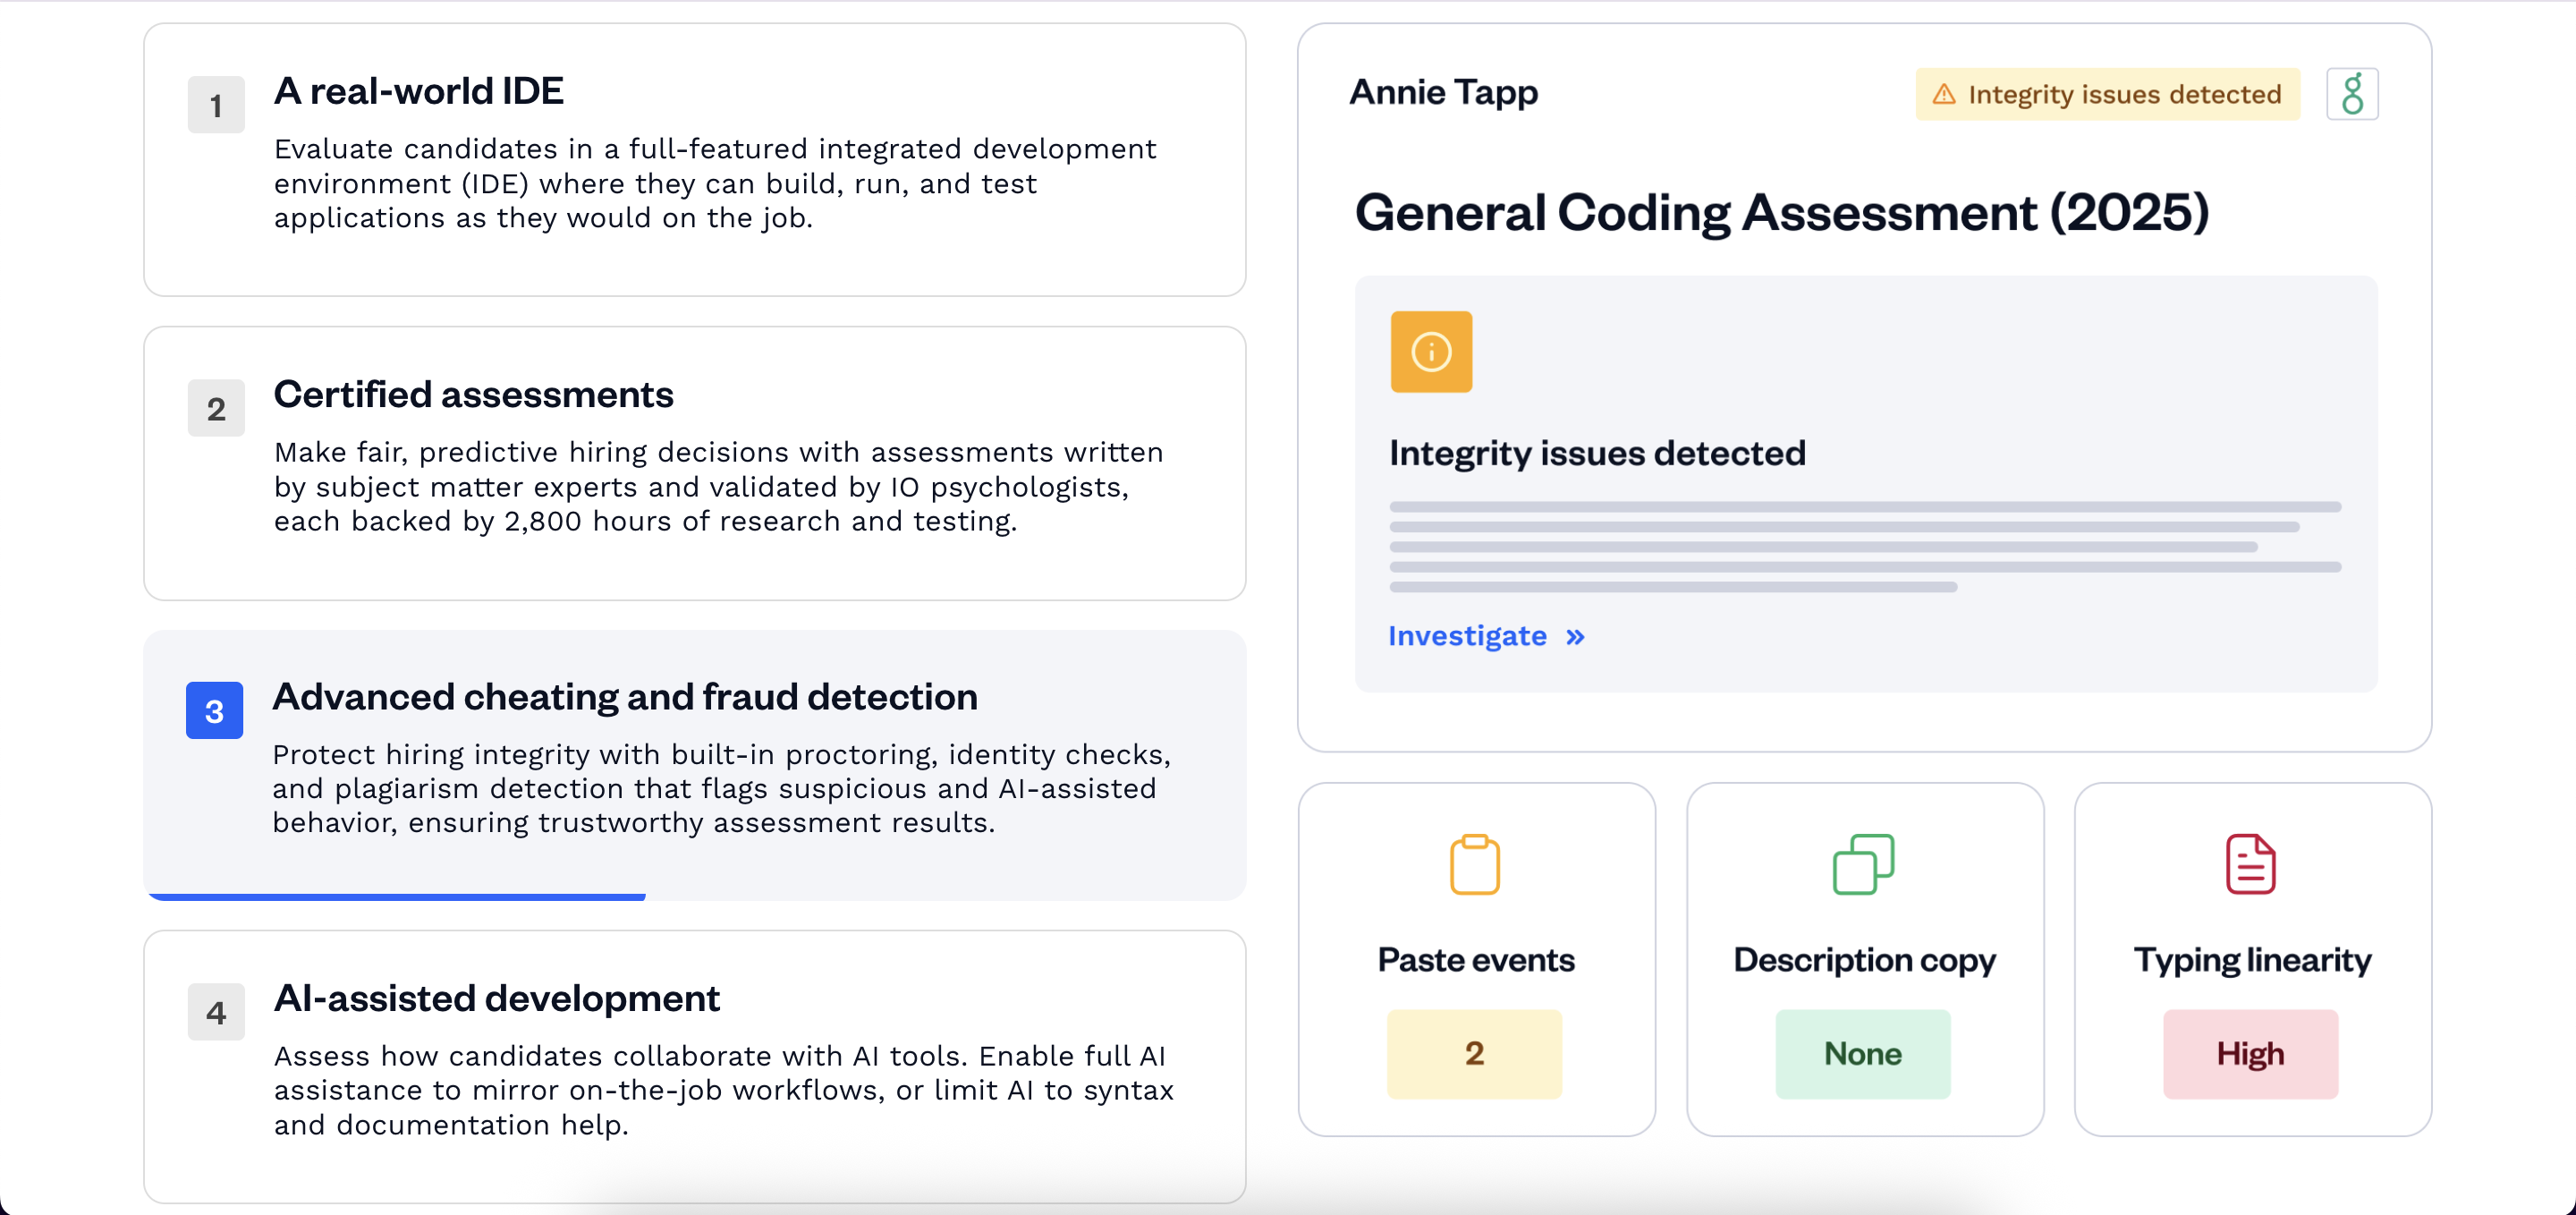Click the 'General Coding Assessment (2025)' heading
Viewport: 2576px width, 1215px height.
click(x=1781, y=213)
